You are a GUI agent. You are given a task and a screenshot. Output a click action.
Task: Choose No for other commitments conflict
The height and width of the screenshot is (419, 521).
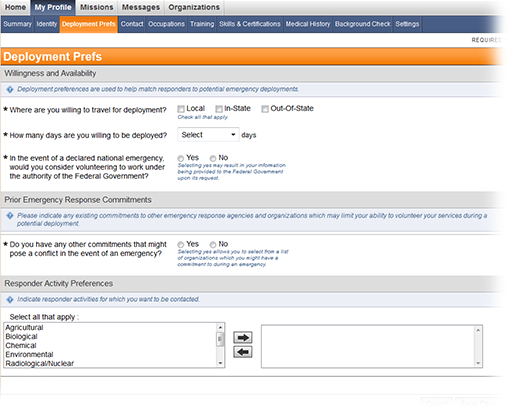(213, 245)
